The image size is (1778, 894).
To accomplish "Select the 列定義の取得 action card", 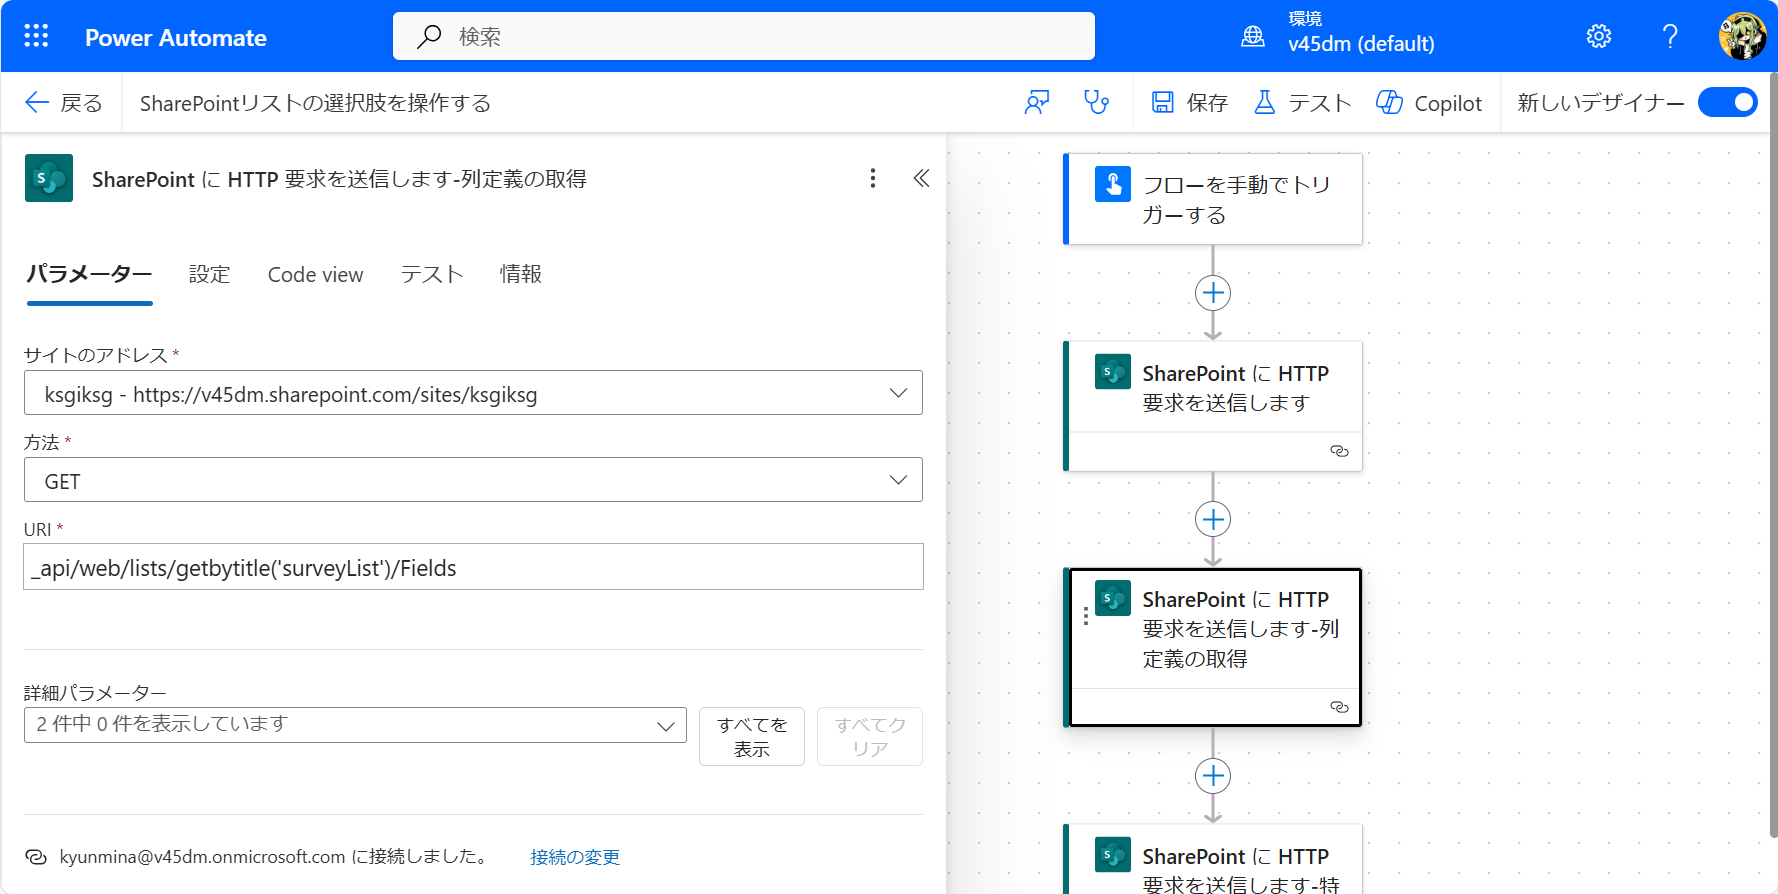I will click(x=1213, y=647).
